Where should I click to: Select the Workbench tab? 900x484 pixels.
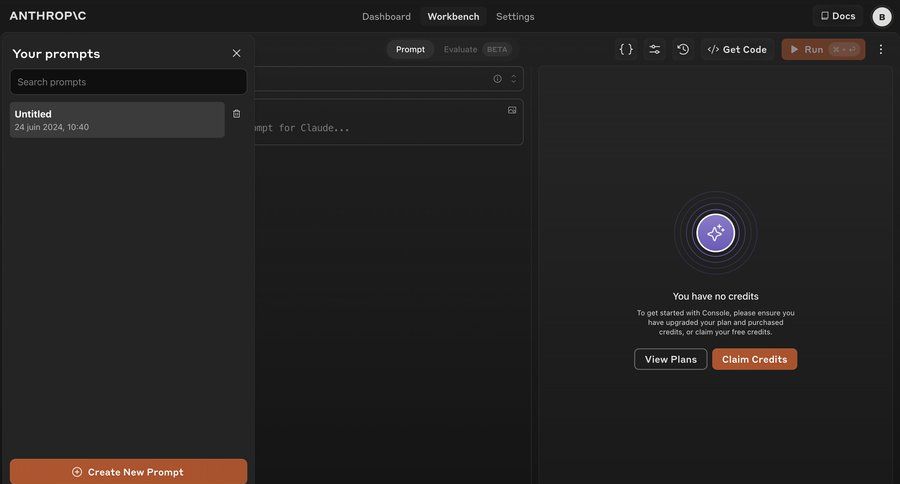click(453, 17)
